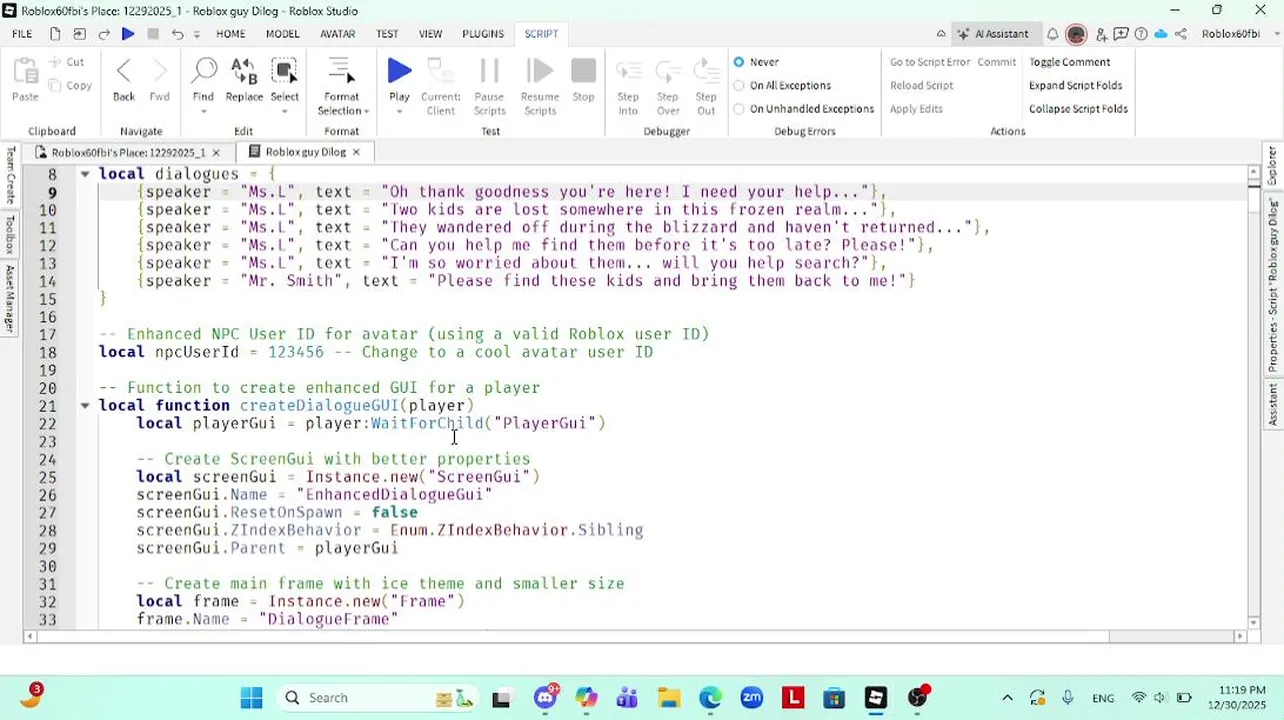
Task: Click the feedback chat bubble icon
Action: pos(1121,34)
